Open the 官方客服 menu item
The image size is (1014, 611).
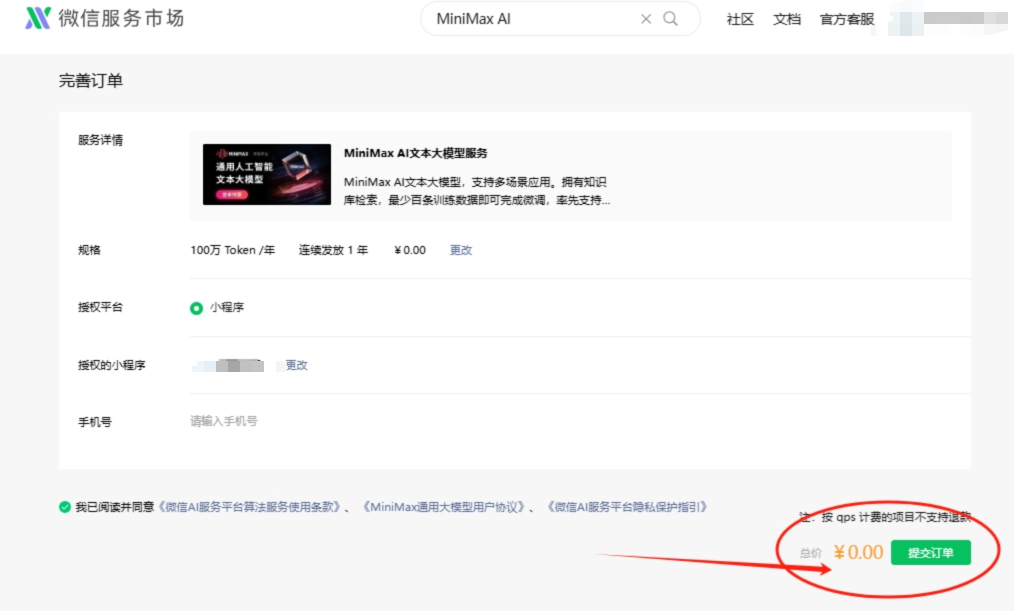847,19
